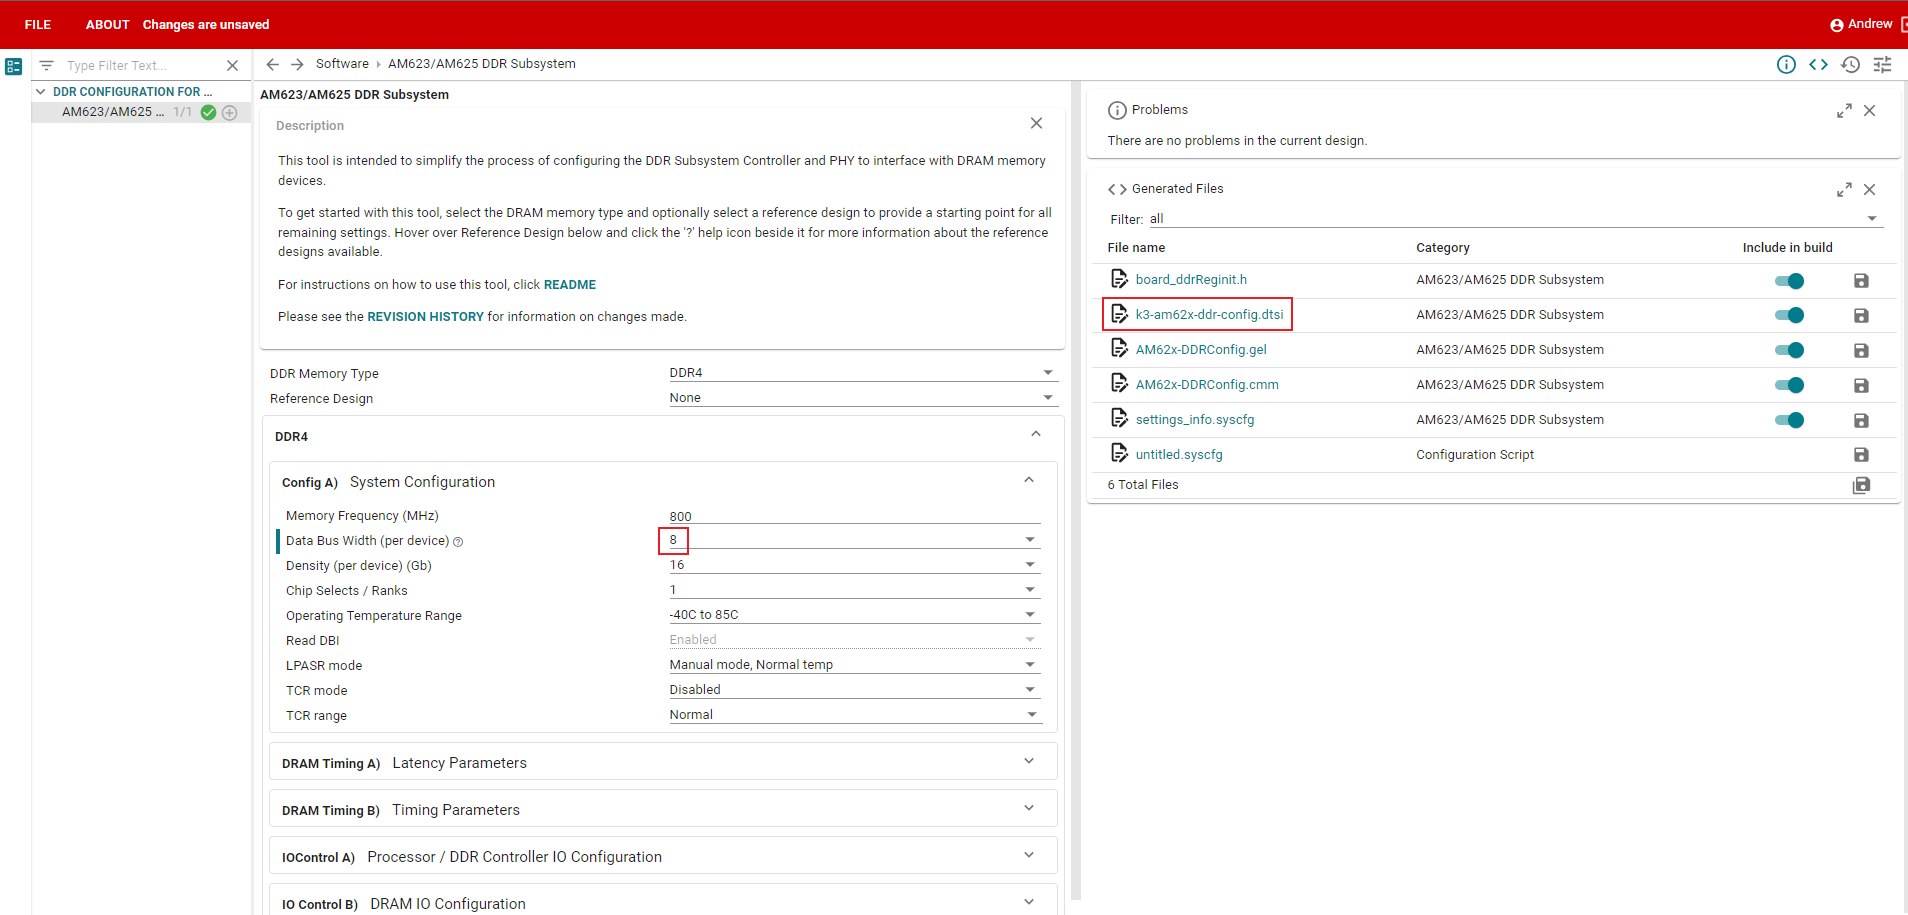Open preferences sliders icon

pyautogui.click(x=1883, y=64)
